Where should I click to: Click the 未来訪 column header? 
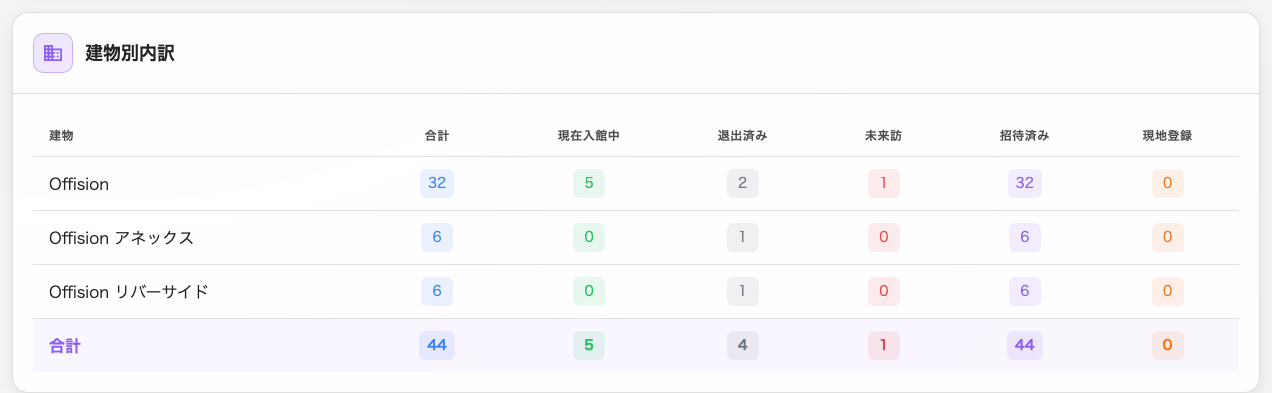(x=884, y=135)
